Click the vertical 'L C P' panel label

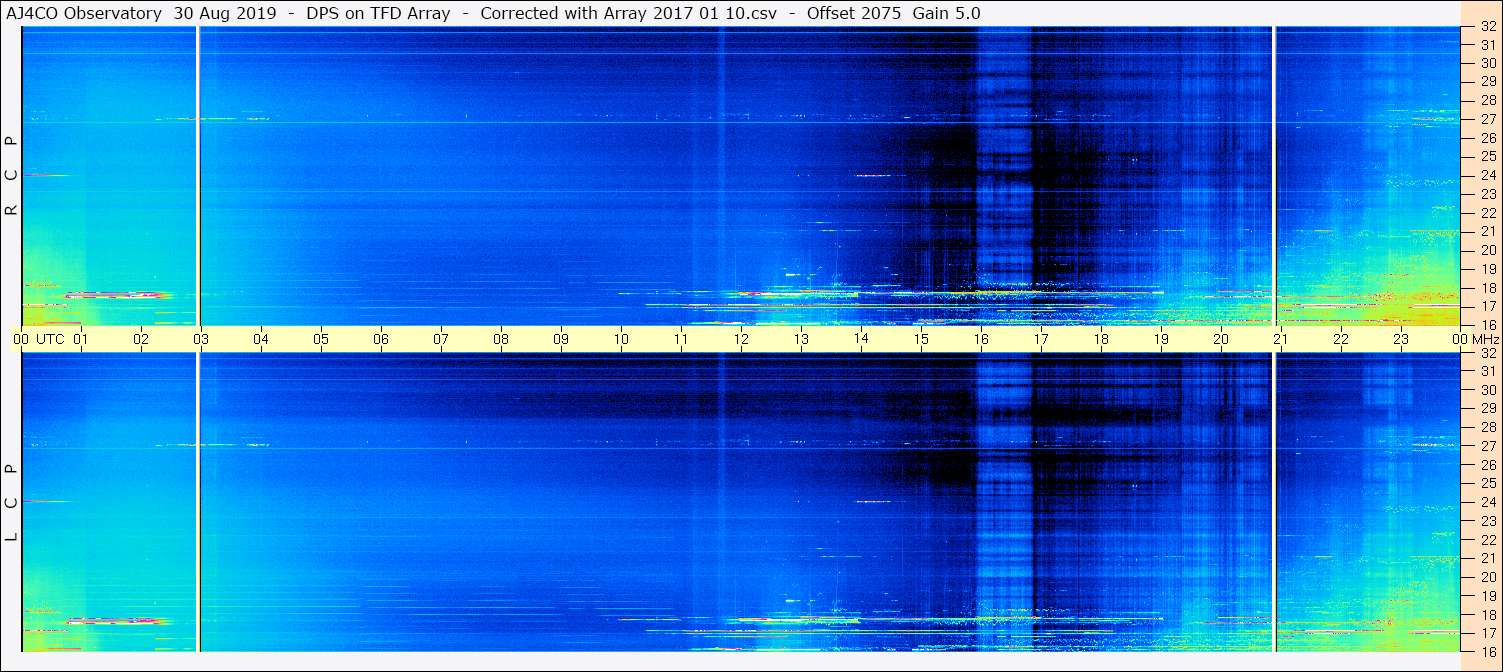(12, 503)
